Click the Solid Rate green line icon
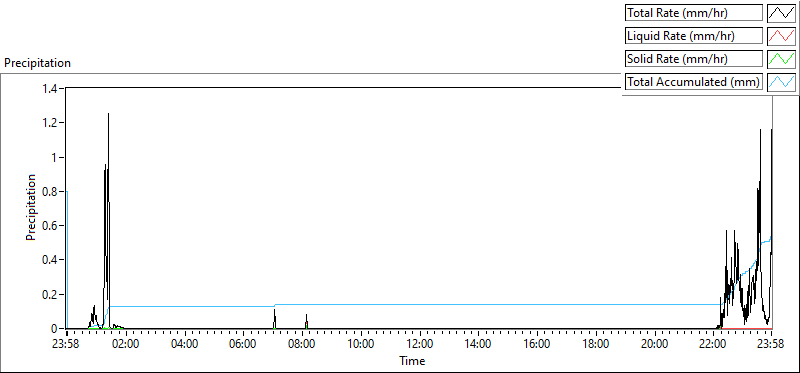This screenshot has height=373, width=800. (782, 59)
